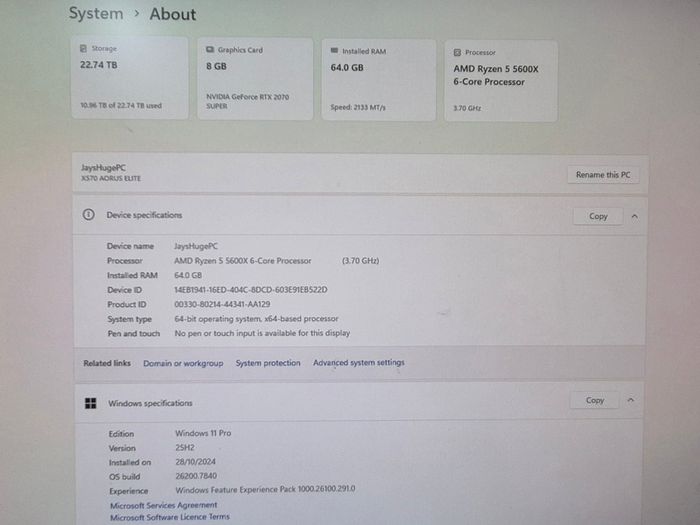Select the 25H2 version value
700x525 pixels.
[185, 447]
